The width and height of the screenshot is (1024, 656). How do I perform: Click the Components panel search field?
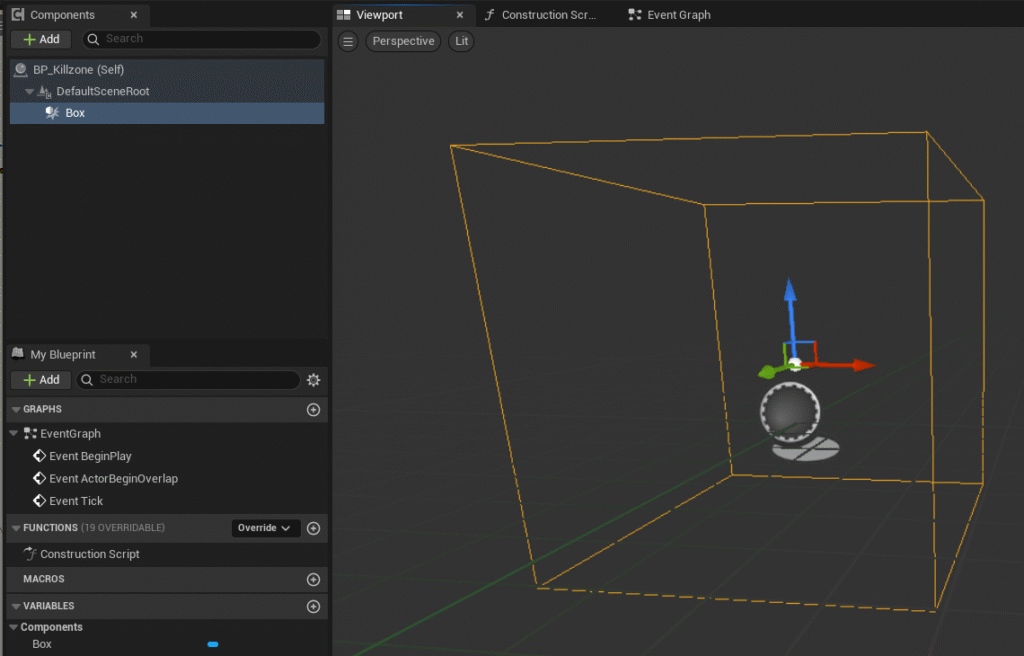(x=210, y=39)
